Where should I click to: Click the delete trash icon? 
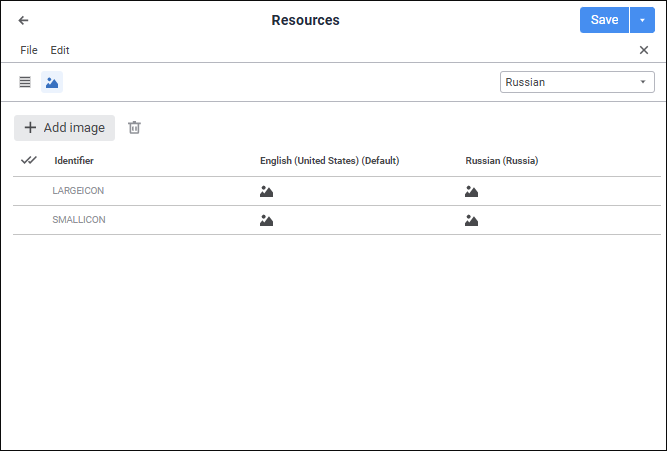point(135,128)
